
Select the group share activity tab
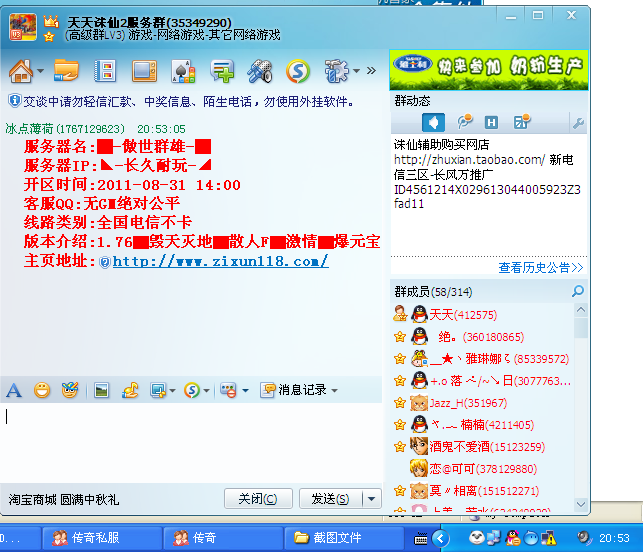522,122
